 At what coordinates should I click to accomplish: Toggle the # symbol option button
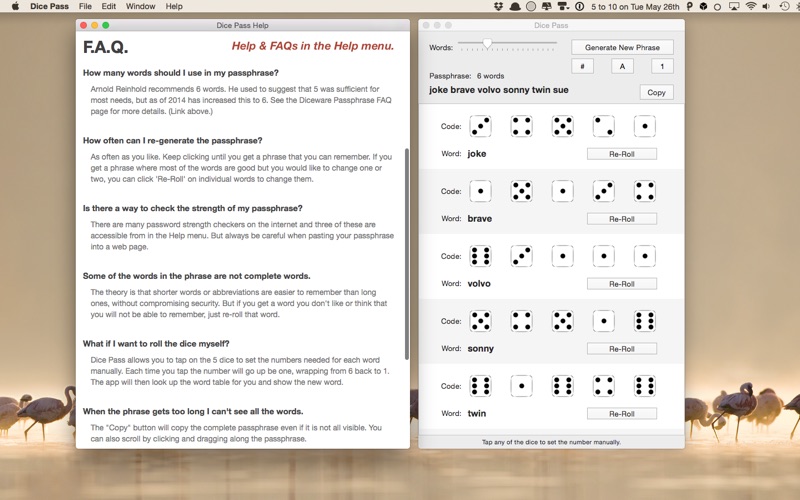[x=582, y=66]
